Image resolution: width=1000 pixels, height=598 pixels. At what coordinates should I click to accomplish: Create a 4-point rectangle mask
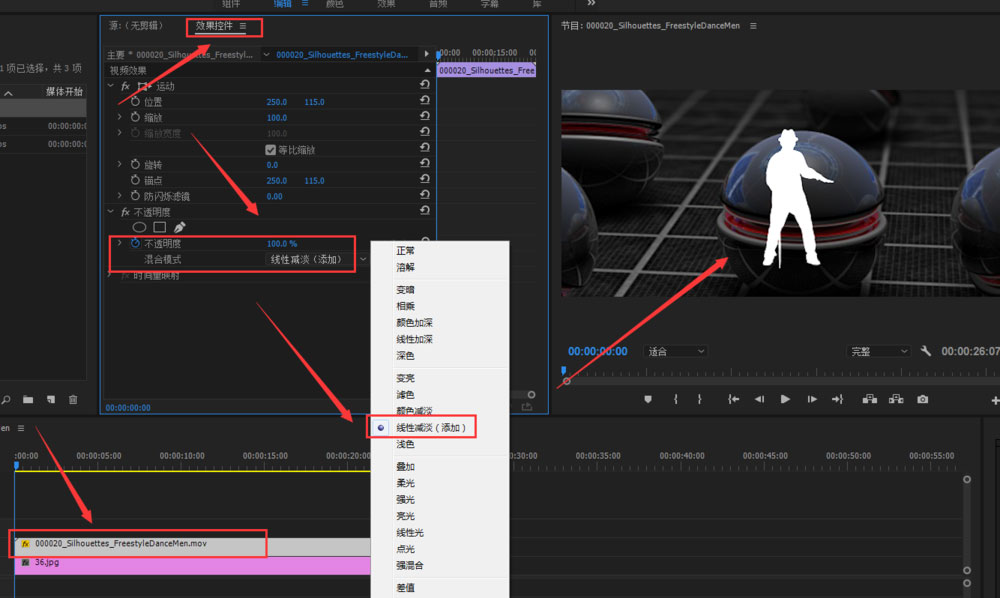160,227
